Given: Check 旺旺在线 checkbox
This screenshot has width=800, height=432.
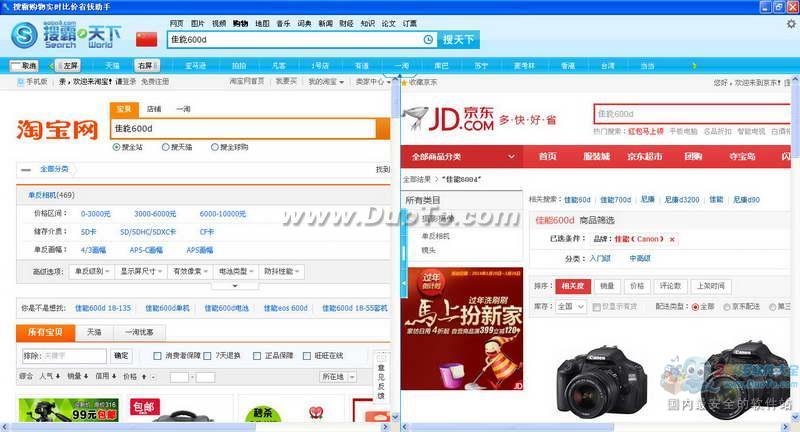Looking at the screenshot, I should point(307,355).
